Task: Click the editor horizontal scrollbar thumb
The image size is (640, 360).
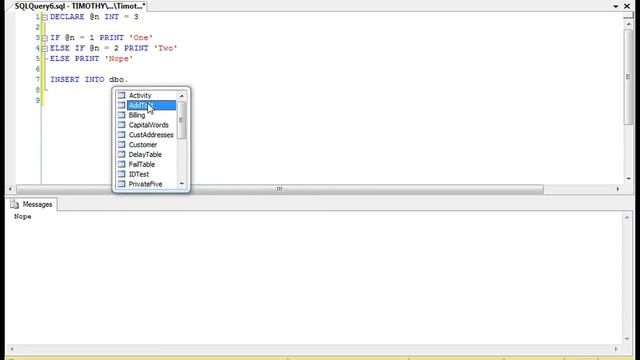Action: coord(280,189)
